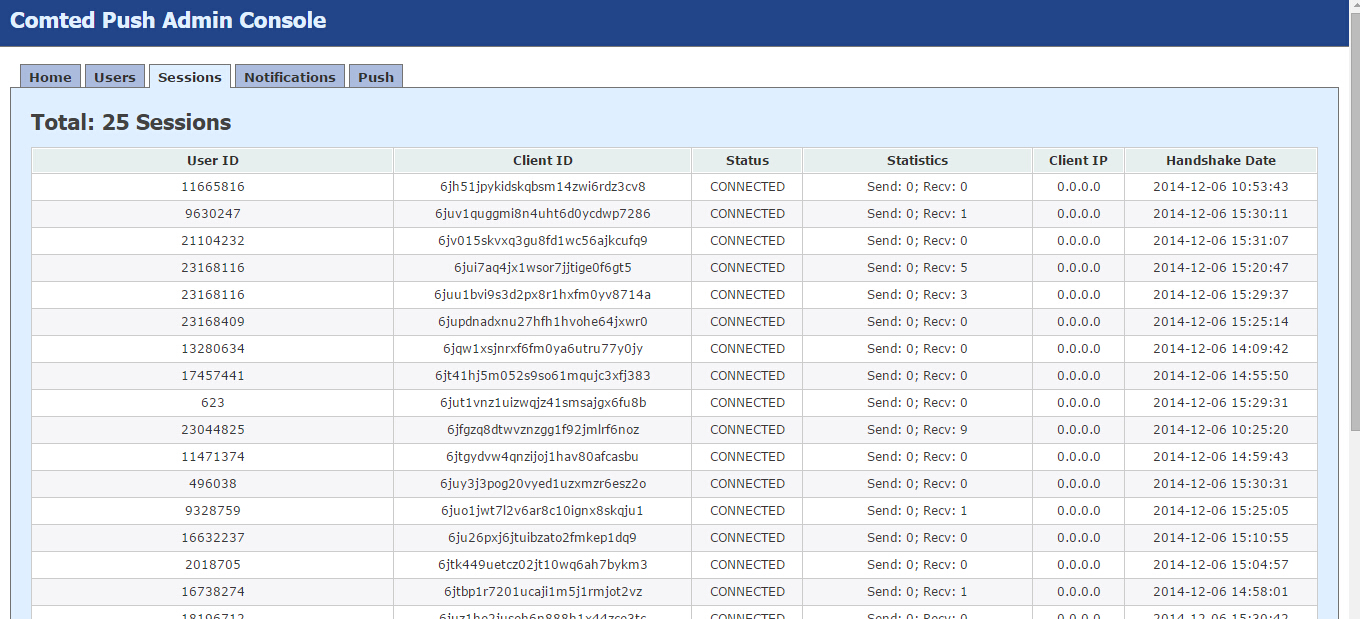
Task: Click client ID 6jtgydvw4qnzijoj1hav80afcasbu
Action: pyautogui.click(x=543, y=457)
